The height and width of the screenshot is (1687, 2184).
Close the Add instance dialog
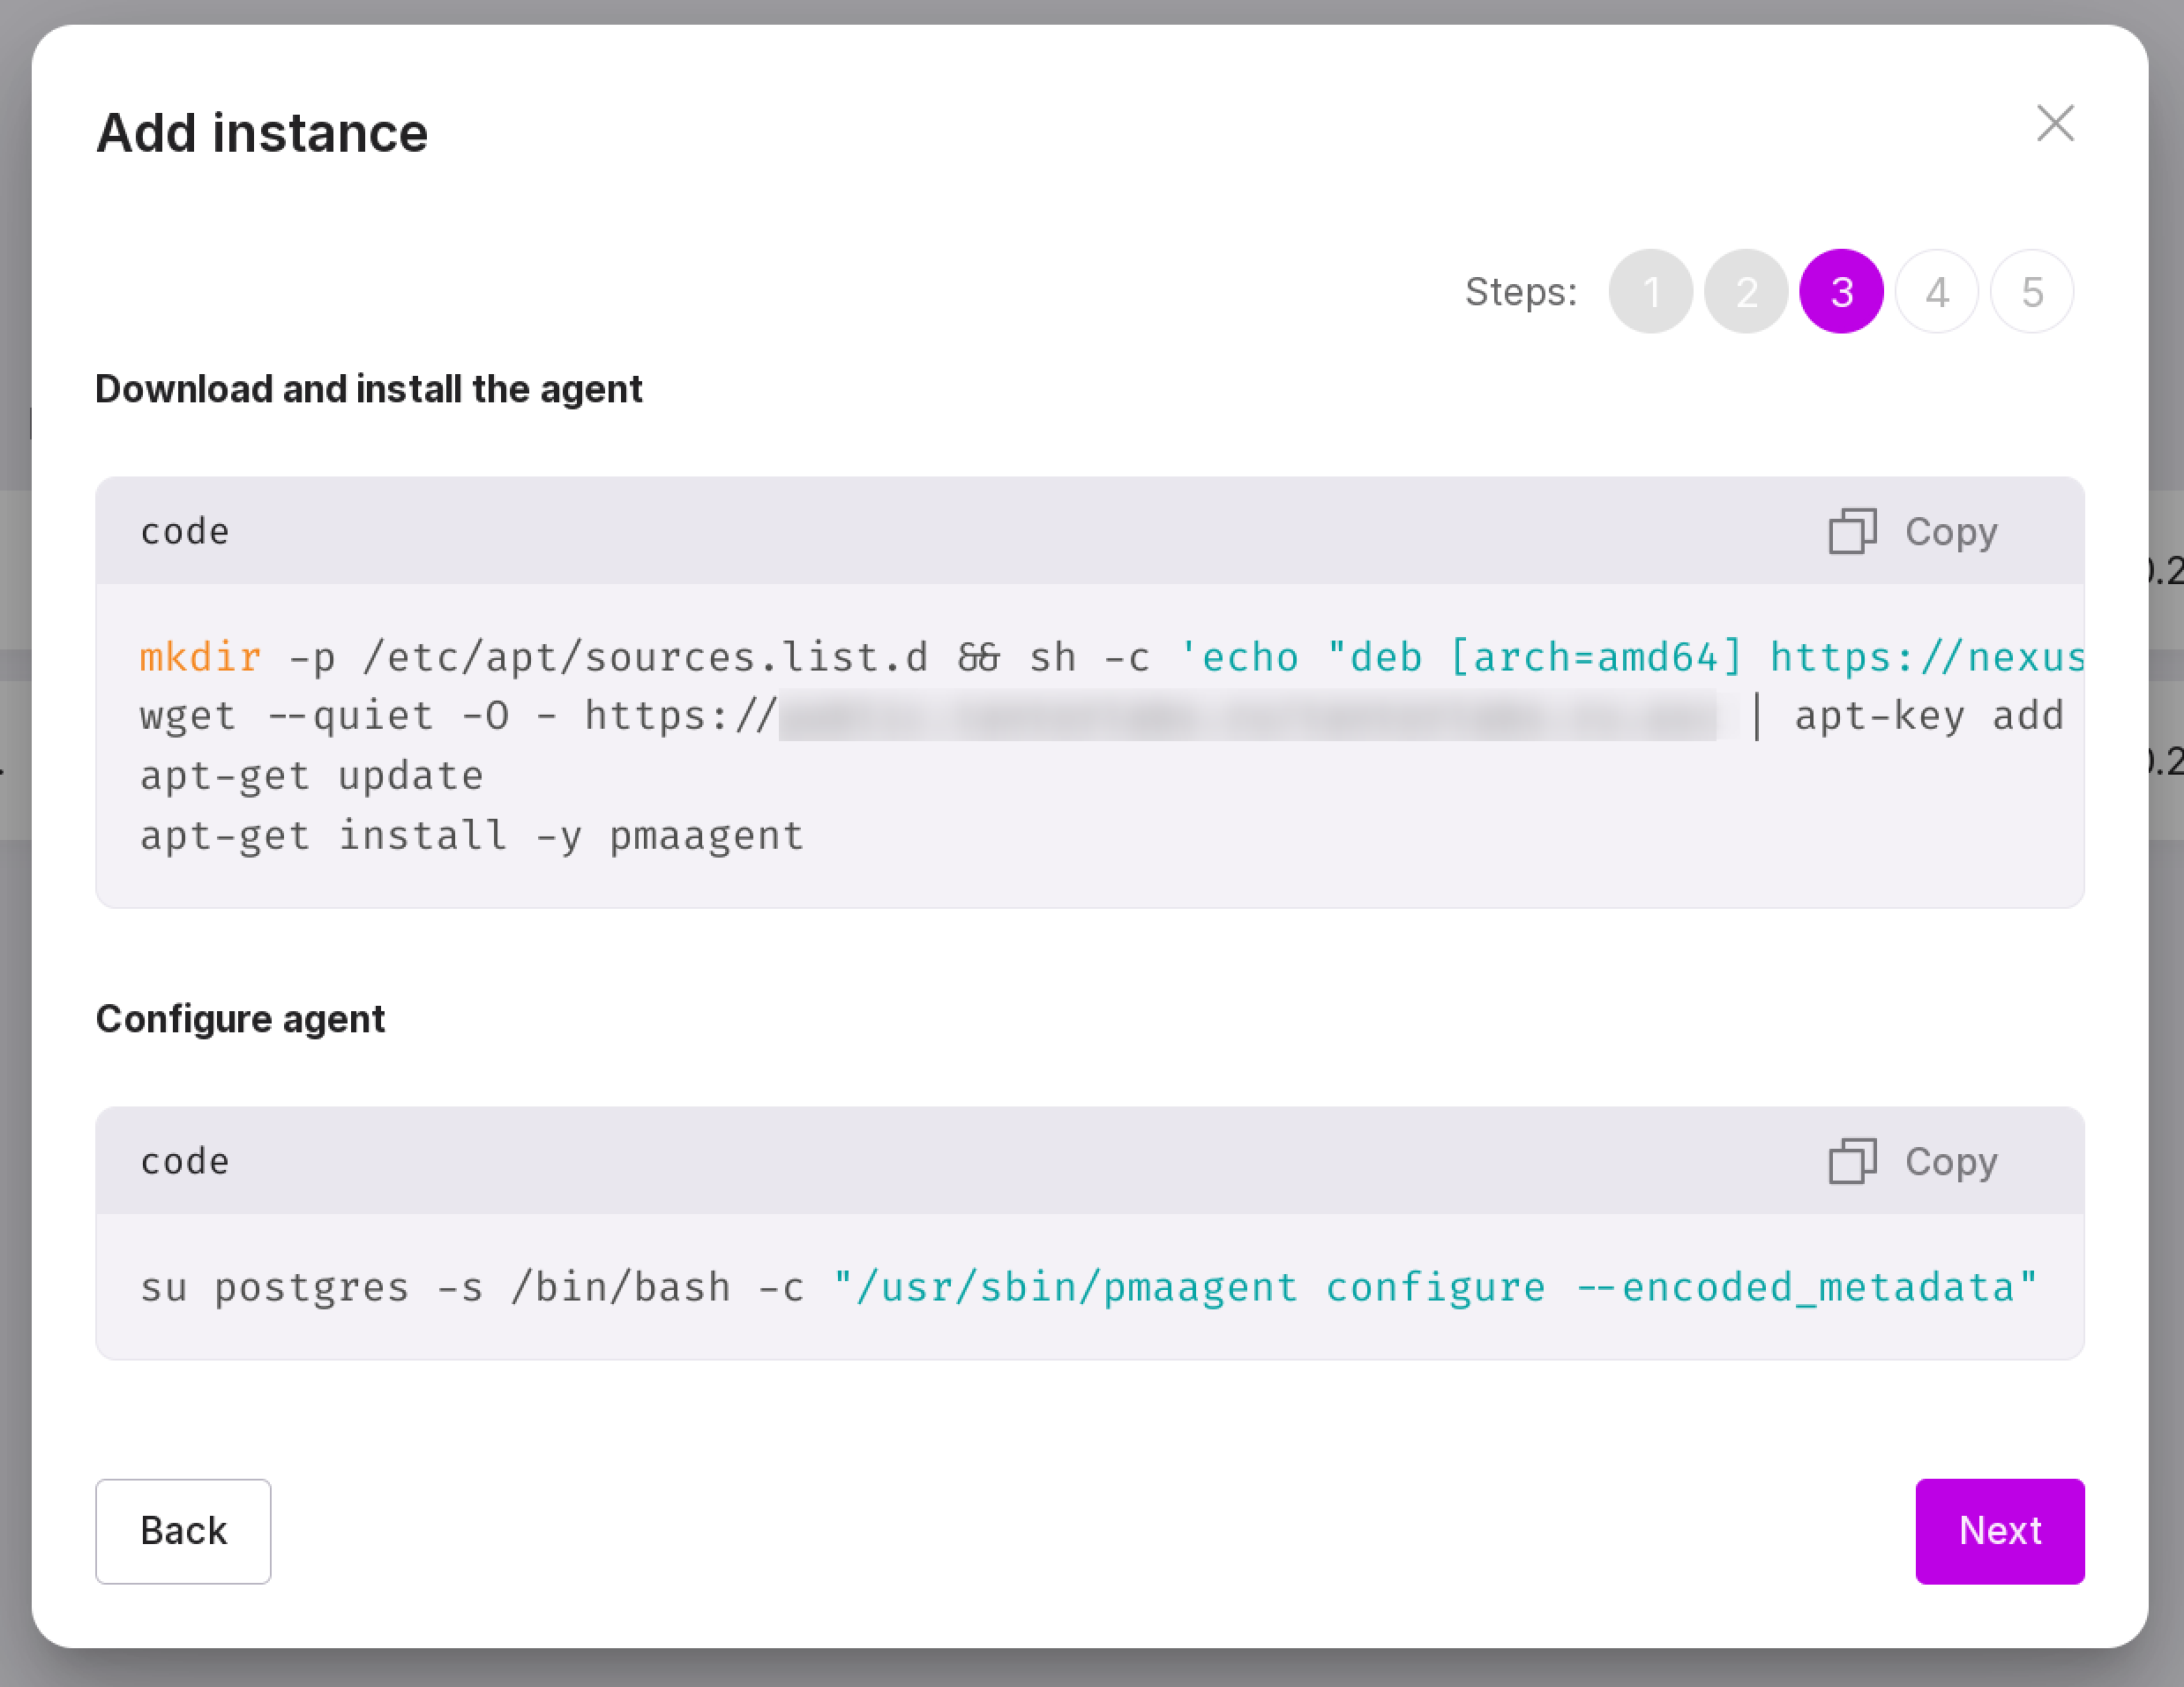(x=2055, y=124)
